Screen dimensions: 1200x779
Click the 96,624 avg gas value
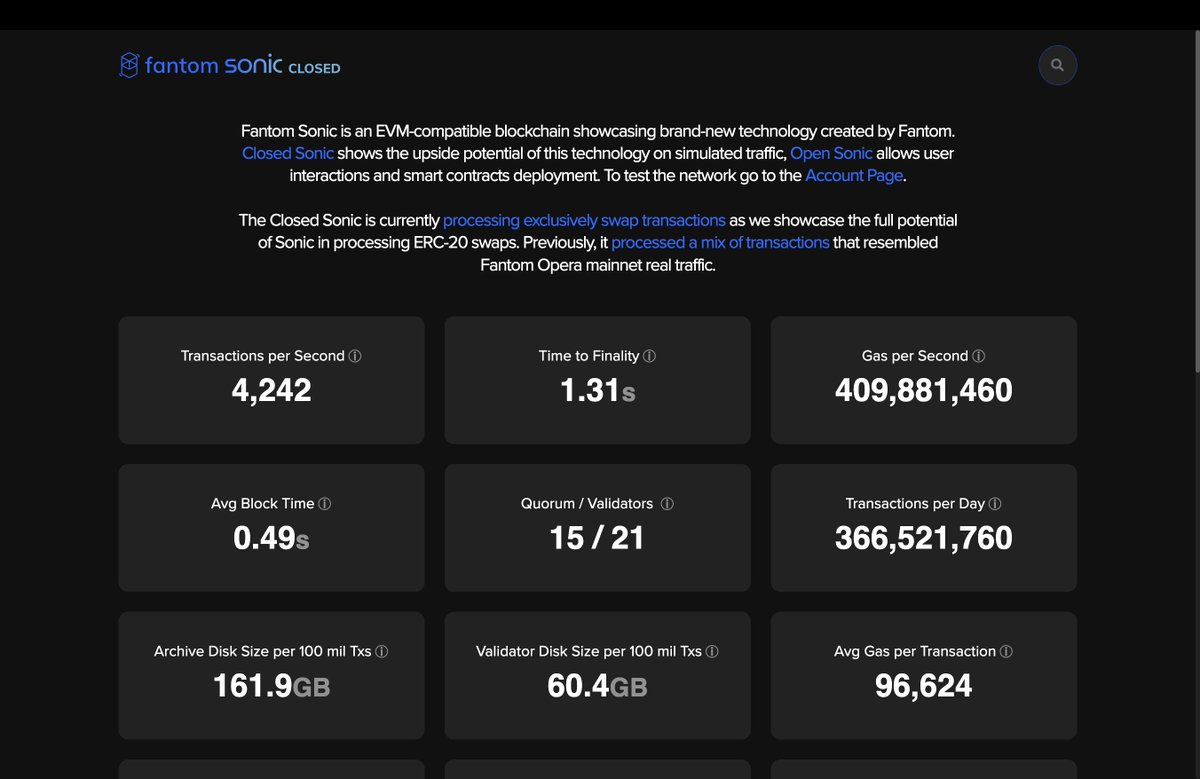coord(924,686)
